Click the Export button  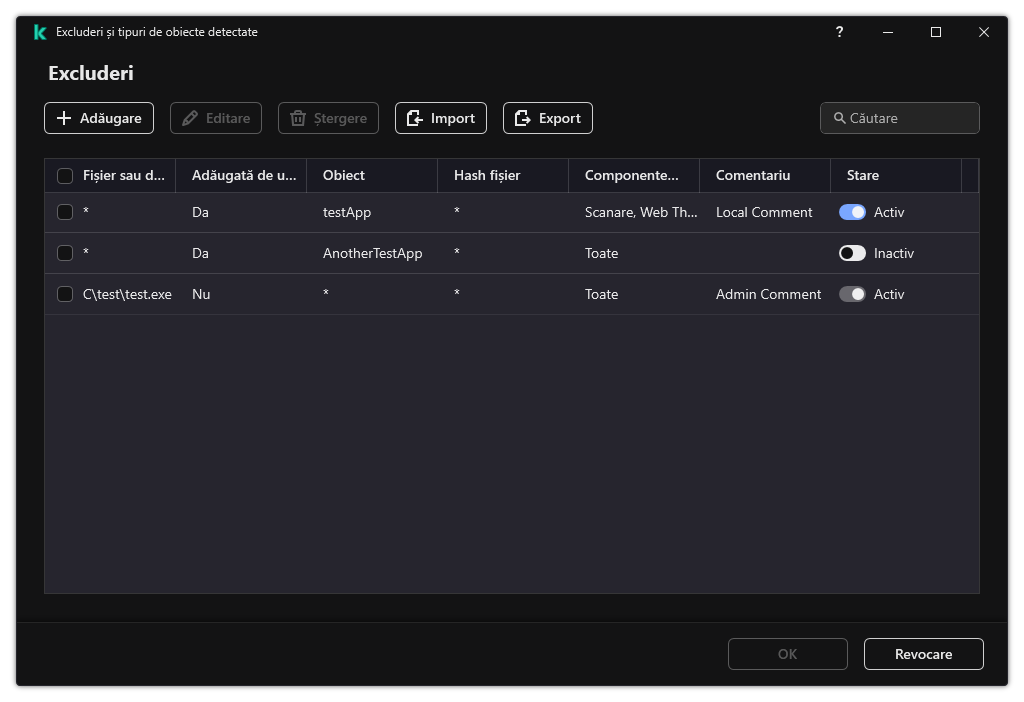[548, 118]
